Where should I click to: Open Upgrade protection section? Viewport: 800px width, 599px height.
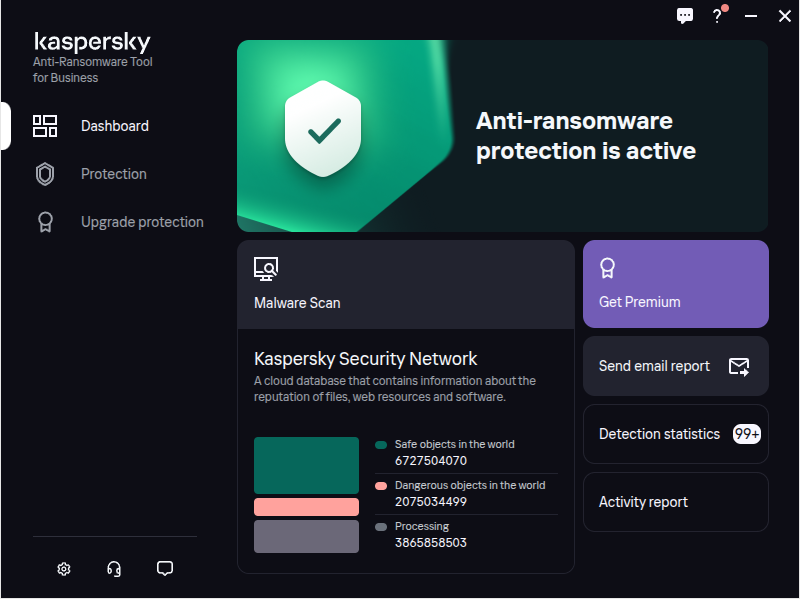click(142, 222)
